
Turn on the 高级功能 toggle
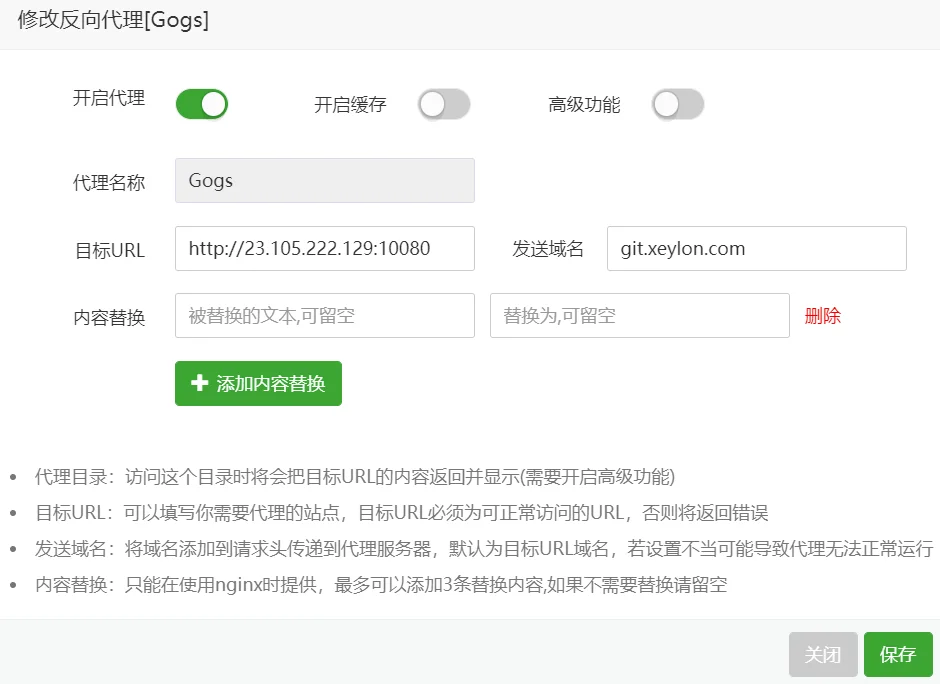(678, 104)
